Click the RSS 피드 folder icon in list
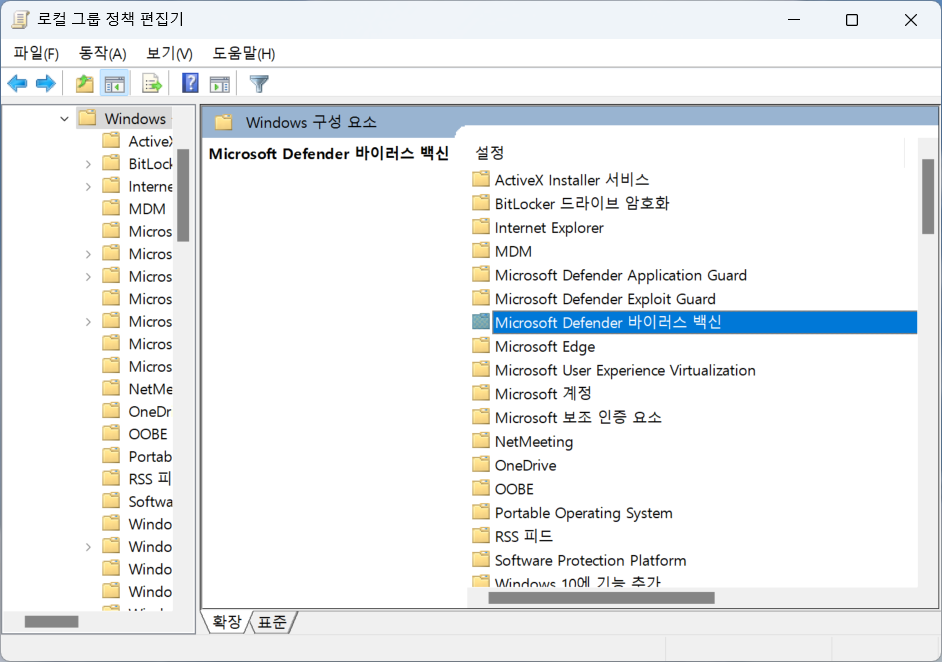 tap(481, 535)
